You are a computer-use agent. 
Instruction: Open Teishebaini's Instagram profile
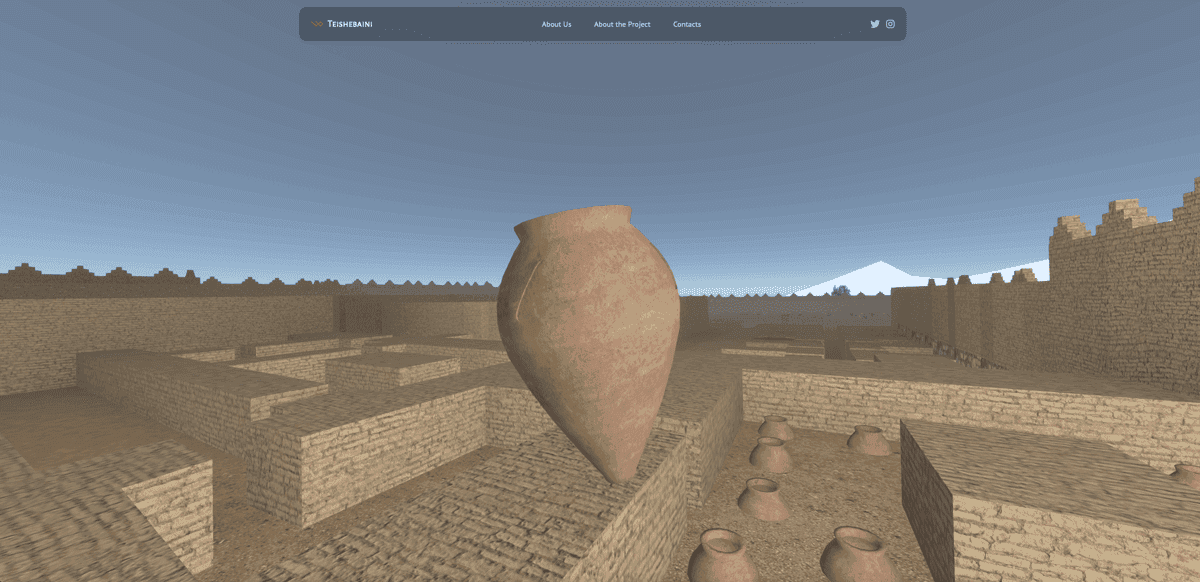(x=889, y=23)
